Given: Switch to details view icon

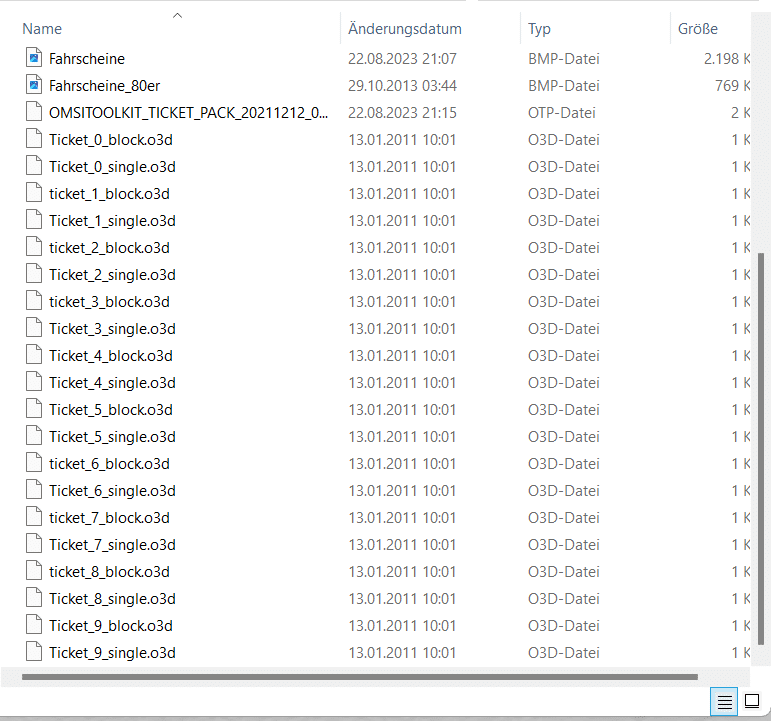Looking at the screenshot, I should tap(725, 701).
